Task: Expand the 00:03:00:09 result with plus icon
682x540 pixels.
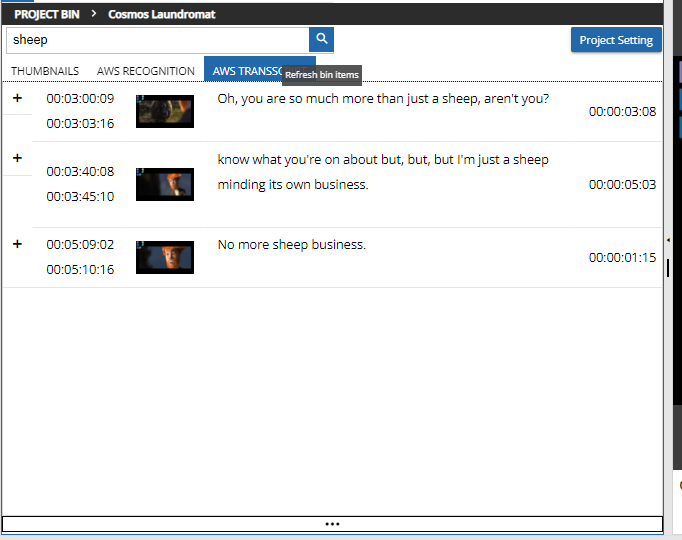Action: [17, 98]
